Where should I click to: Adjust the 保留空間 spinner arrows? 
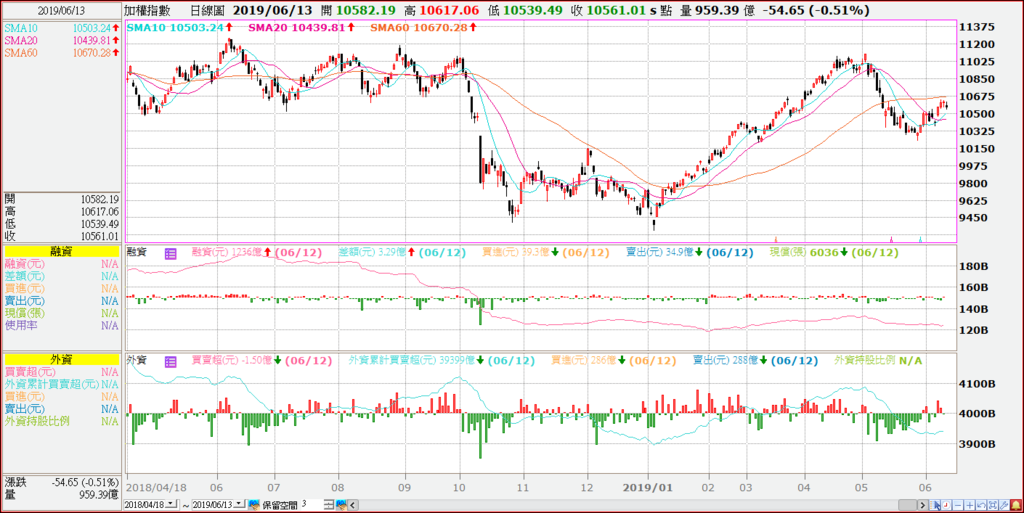click(x=329, y=505)
